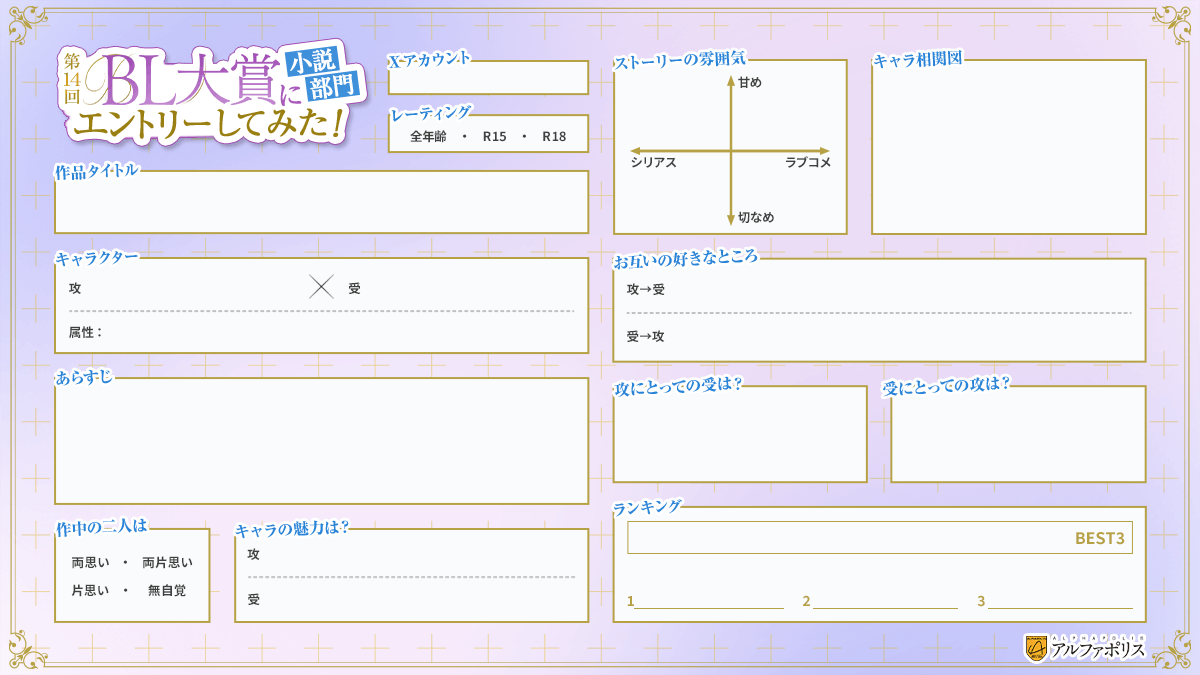Click the キャラの魅力は? heading
The height and width of the screenshot is (675, 1200).
pyautogui.click(x=292, y=527)
